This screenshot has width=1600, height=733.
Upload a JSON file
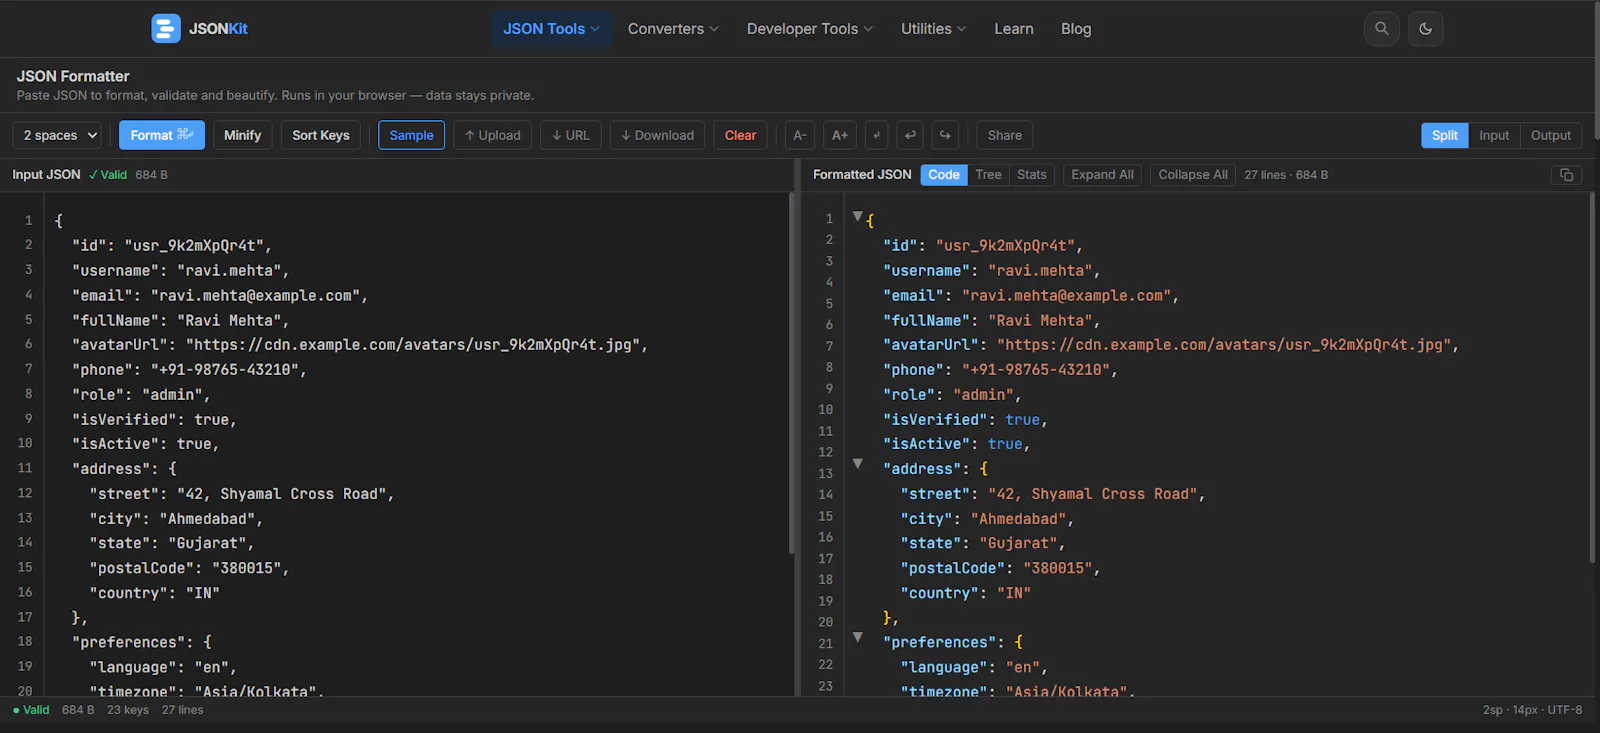493,135
